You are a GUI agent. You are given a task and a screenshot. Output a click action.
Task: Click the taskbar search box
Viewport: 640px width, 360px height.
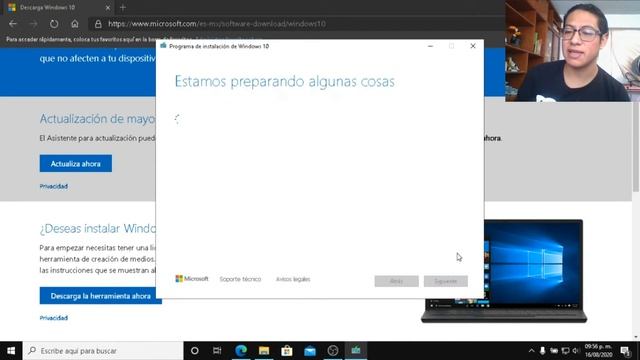[x=103, y=351]
